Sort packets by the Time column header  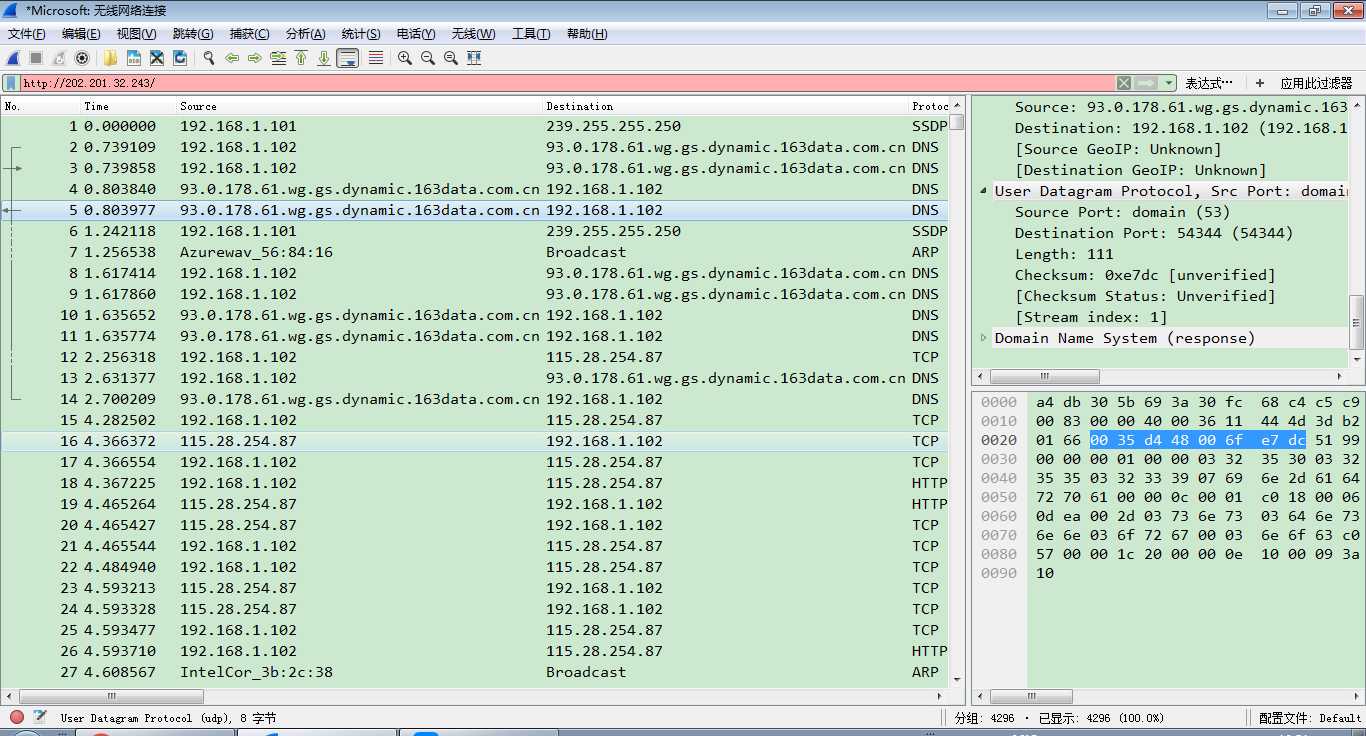tap(129, 106)
